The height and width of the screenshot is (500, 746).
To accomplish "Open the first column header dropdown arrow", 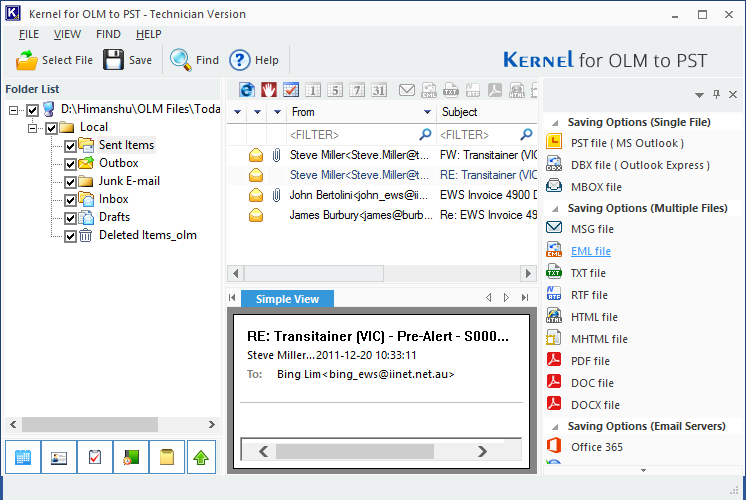I will tap(237, 112).
